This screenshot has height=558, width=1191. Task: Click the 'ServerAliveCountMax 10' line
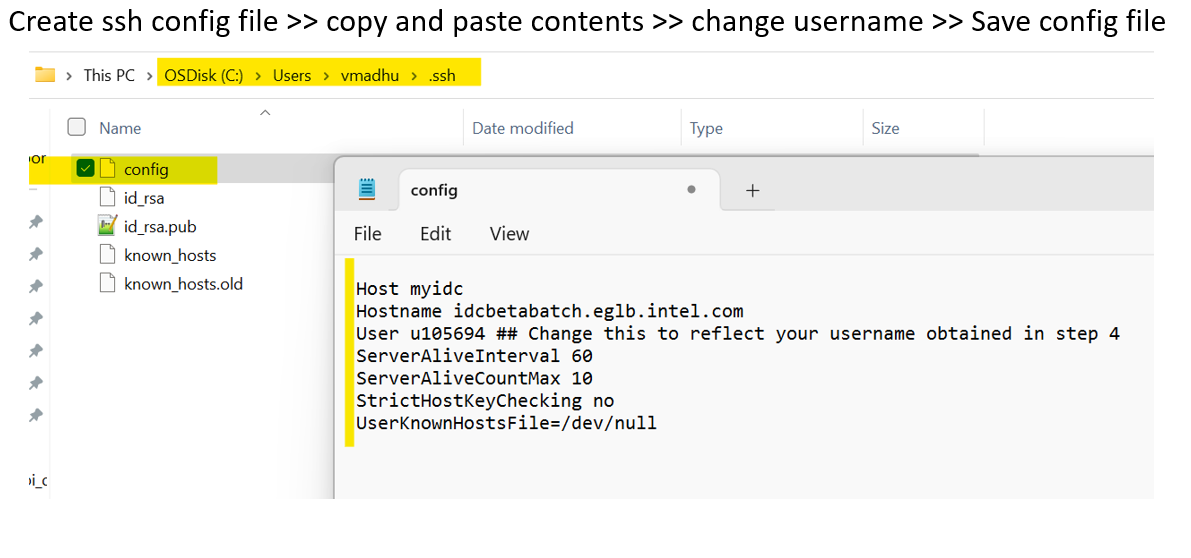tap(475, 378)
